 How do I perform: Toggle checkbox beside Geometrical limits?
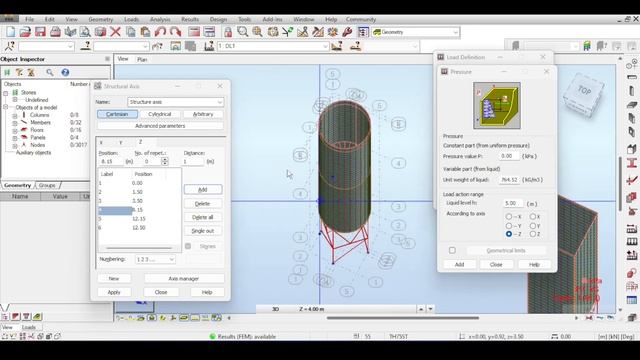[452, 250]
